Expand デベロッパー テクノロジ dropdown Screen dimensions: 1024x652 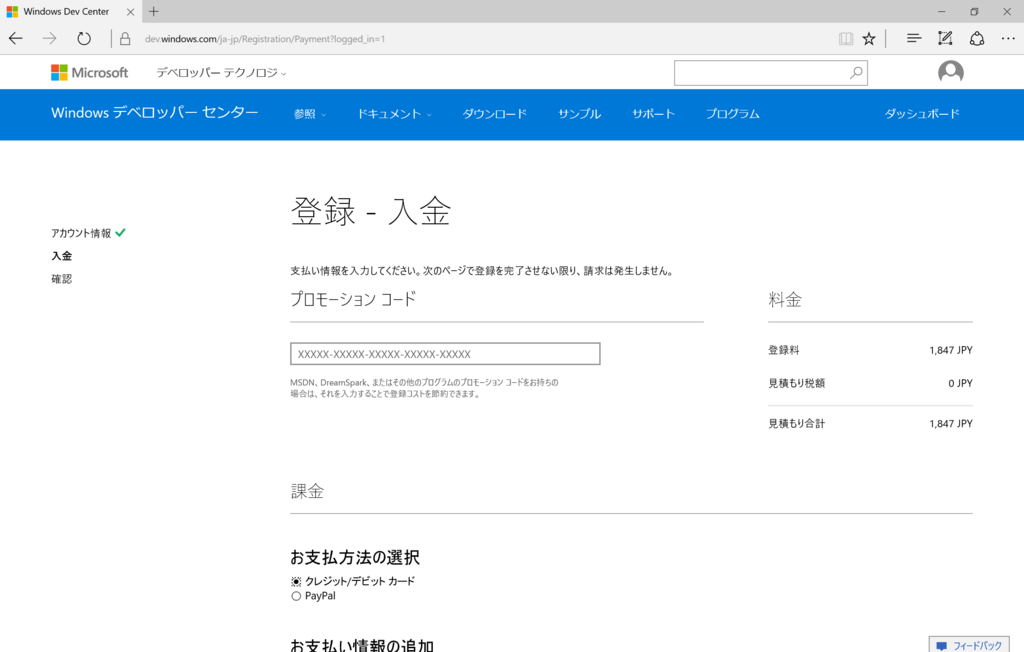[x=221, y=73]
